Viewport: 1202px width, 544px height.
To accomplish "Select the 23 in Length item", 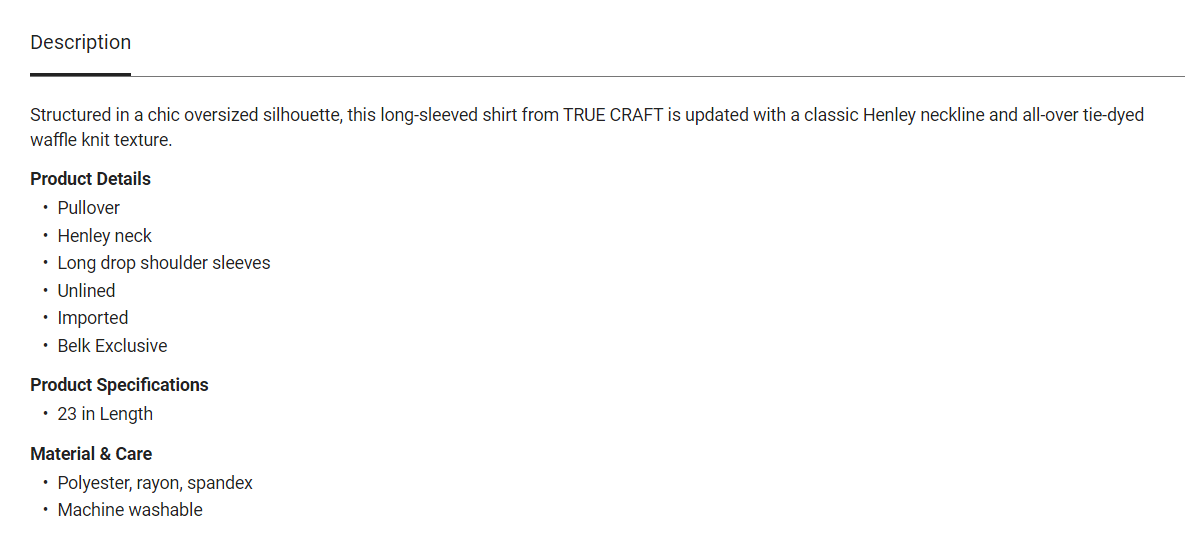I will (105, 414).
